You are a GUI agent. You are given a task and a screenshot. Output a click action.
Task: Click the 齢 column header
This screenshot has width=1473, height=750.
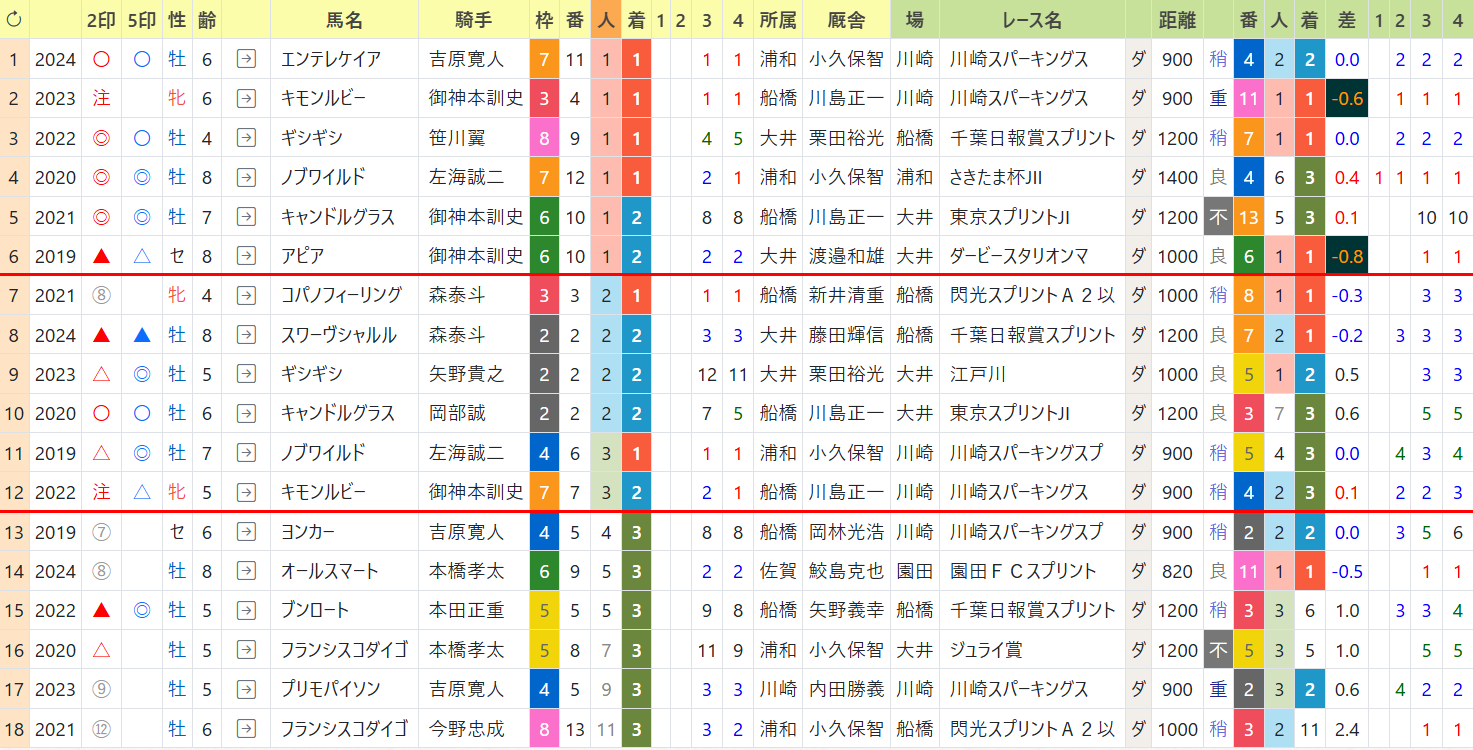[x=207, y=19]
